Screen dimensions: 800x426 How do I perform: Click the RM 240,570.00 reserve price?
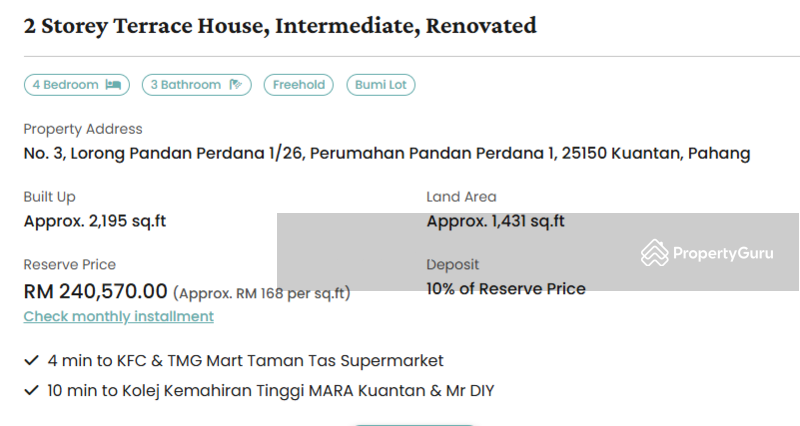tap(96, 291)
